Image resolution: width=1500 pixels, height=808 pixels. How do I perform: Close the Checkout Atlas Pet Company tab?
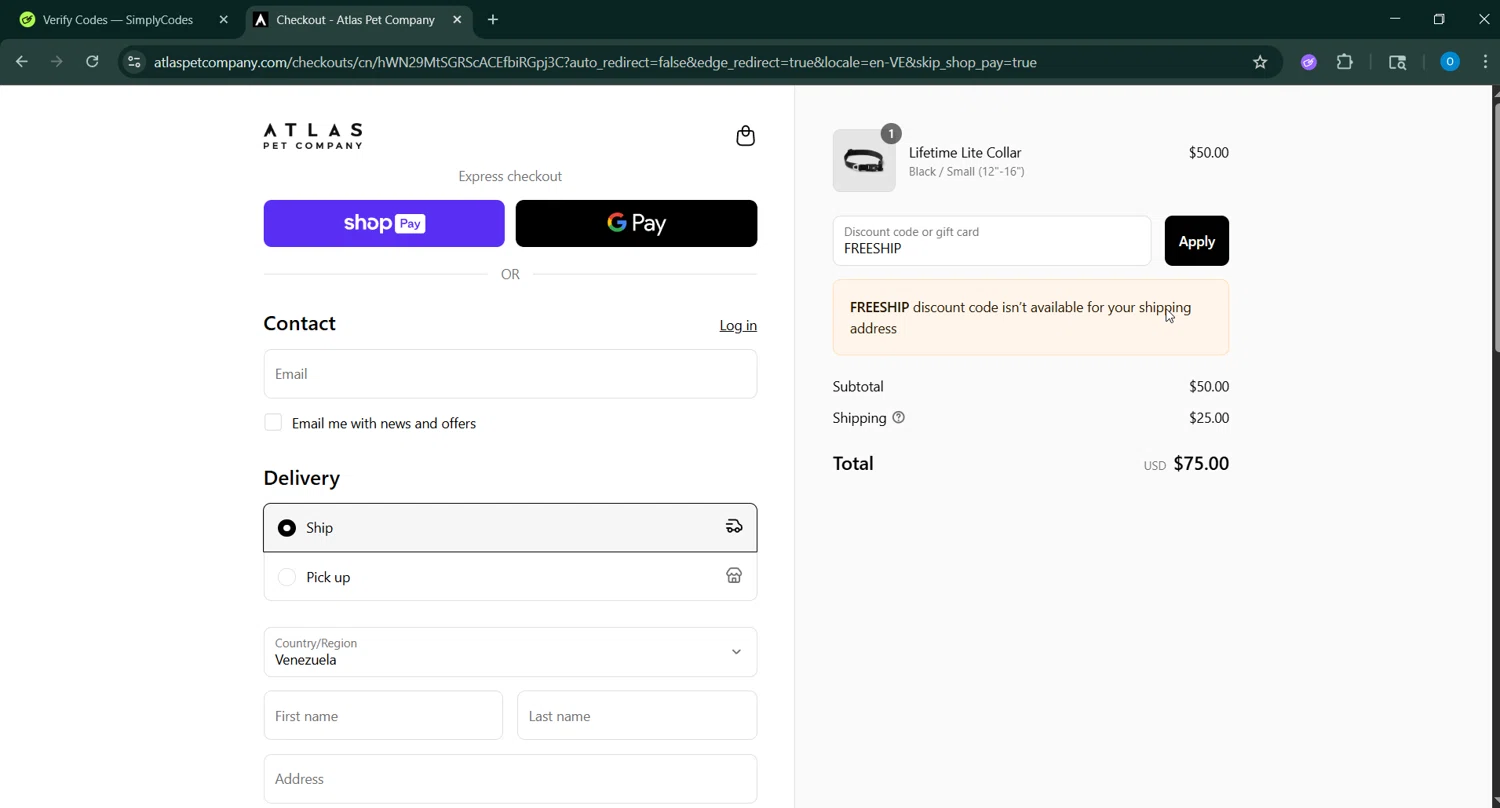coord(457,20)
